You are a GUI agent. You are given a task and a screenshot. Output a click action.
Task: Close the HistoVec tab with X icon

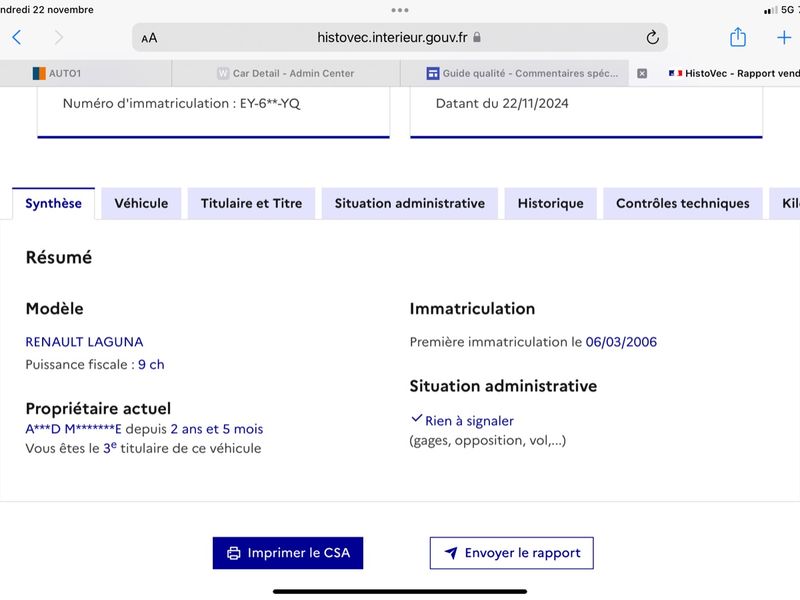[642, 73]
